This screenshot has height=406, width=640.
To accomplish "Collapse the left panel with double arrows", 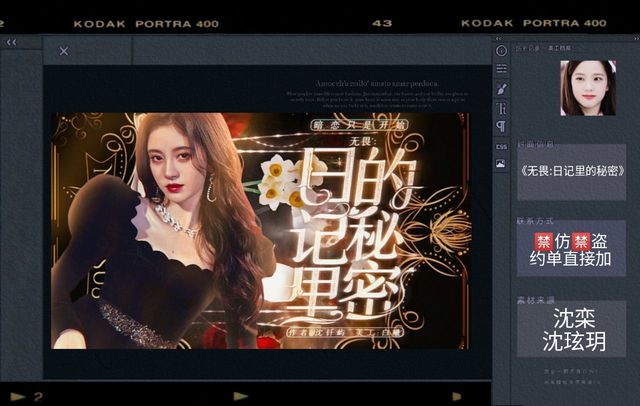I will point(11,42).
